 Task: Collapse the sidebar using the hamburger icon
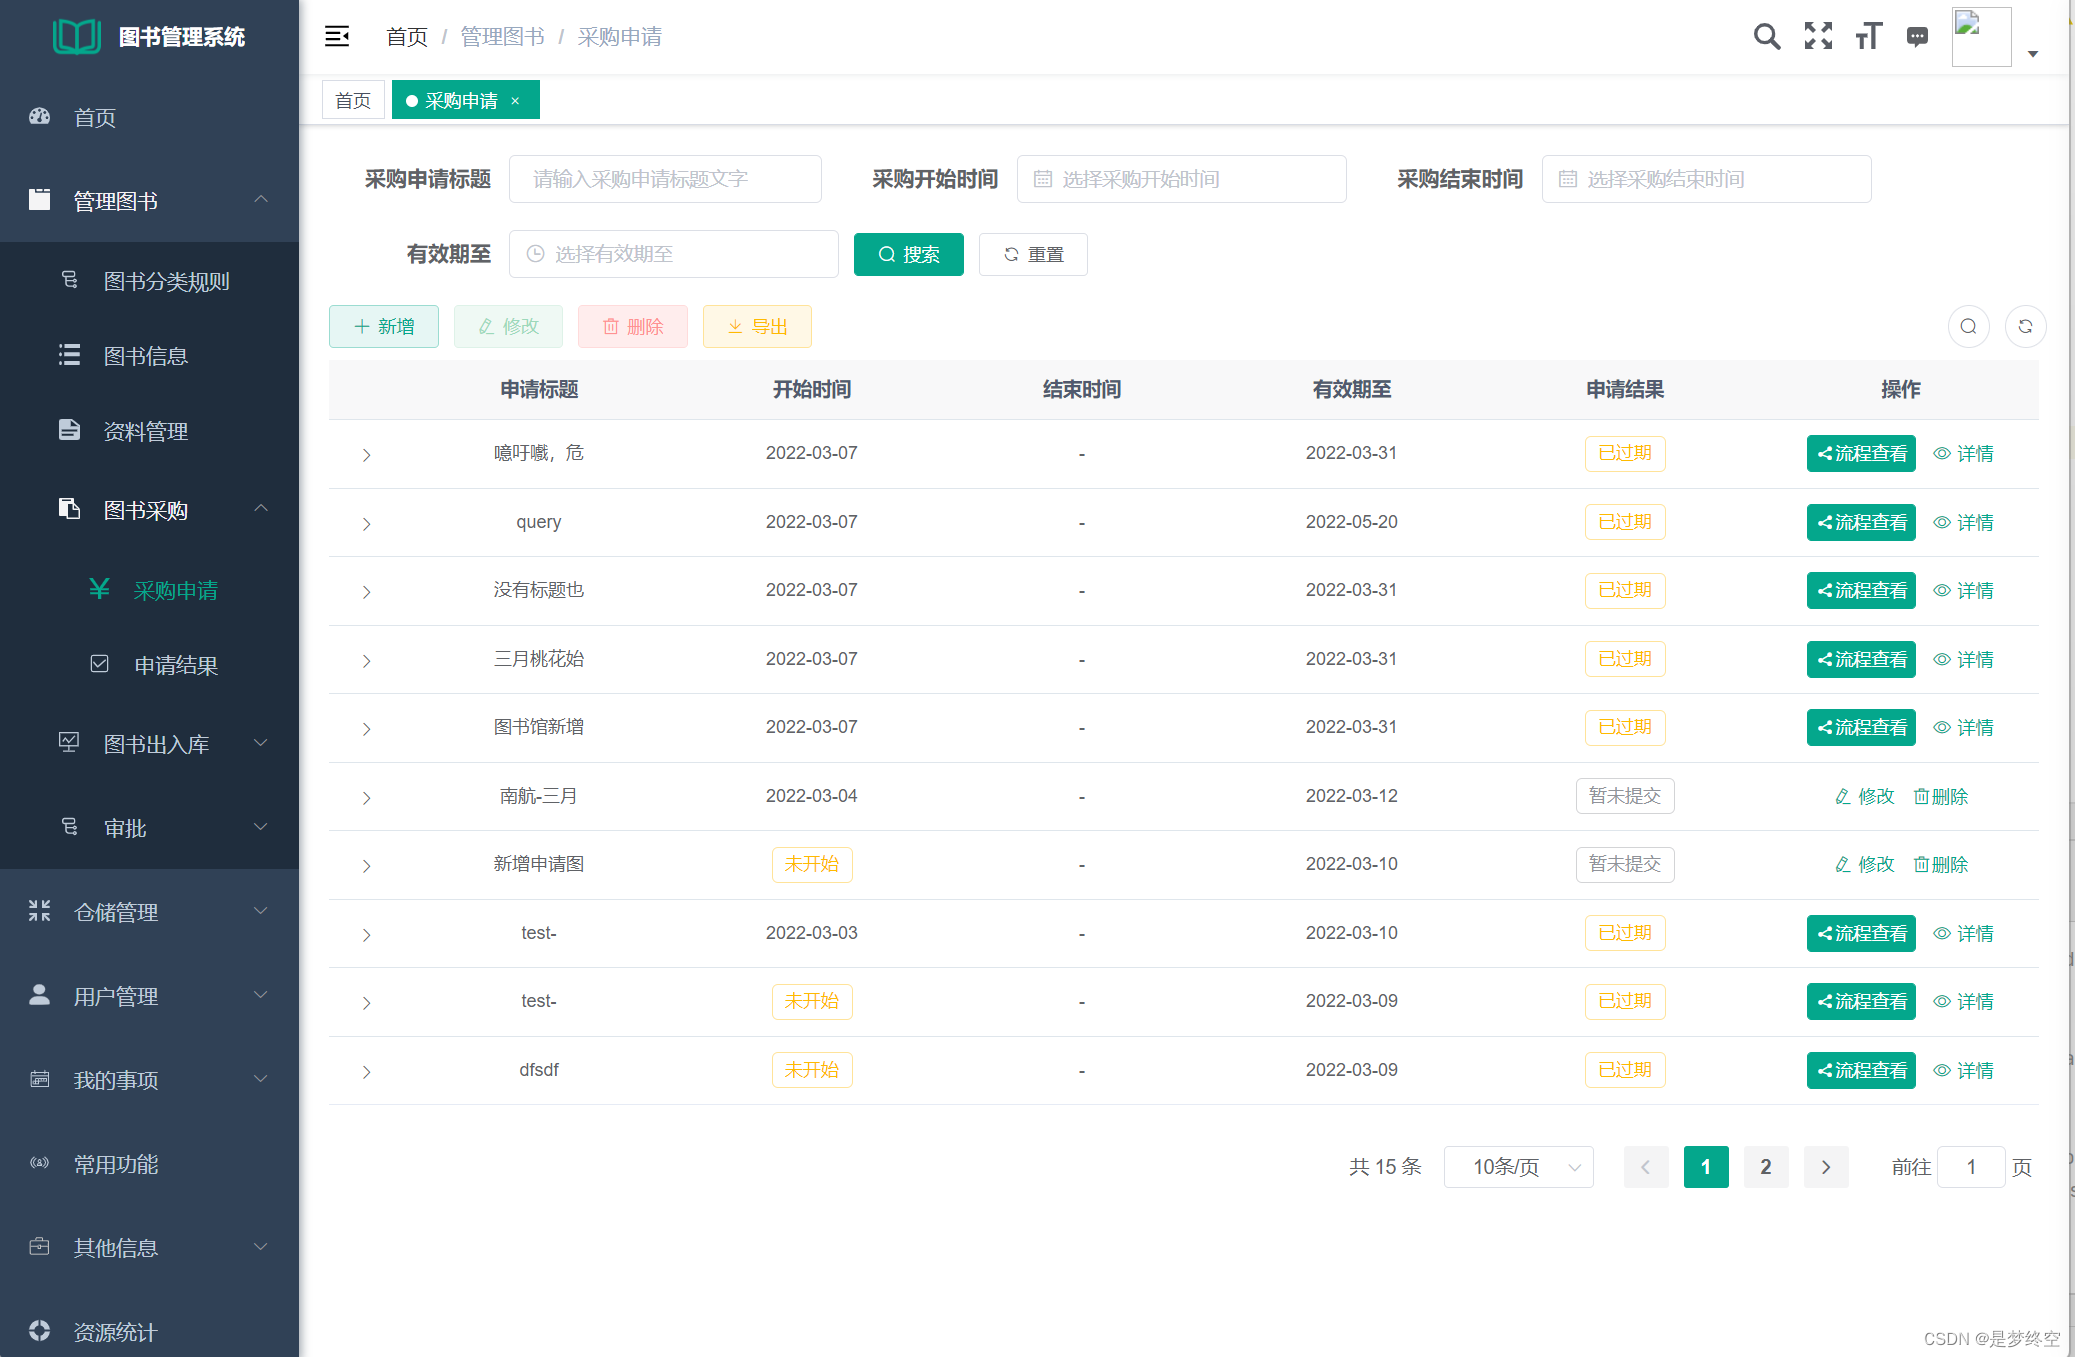tap(337, 36)
